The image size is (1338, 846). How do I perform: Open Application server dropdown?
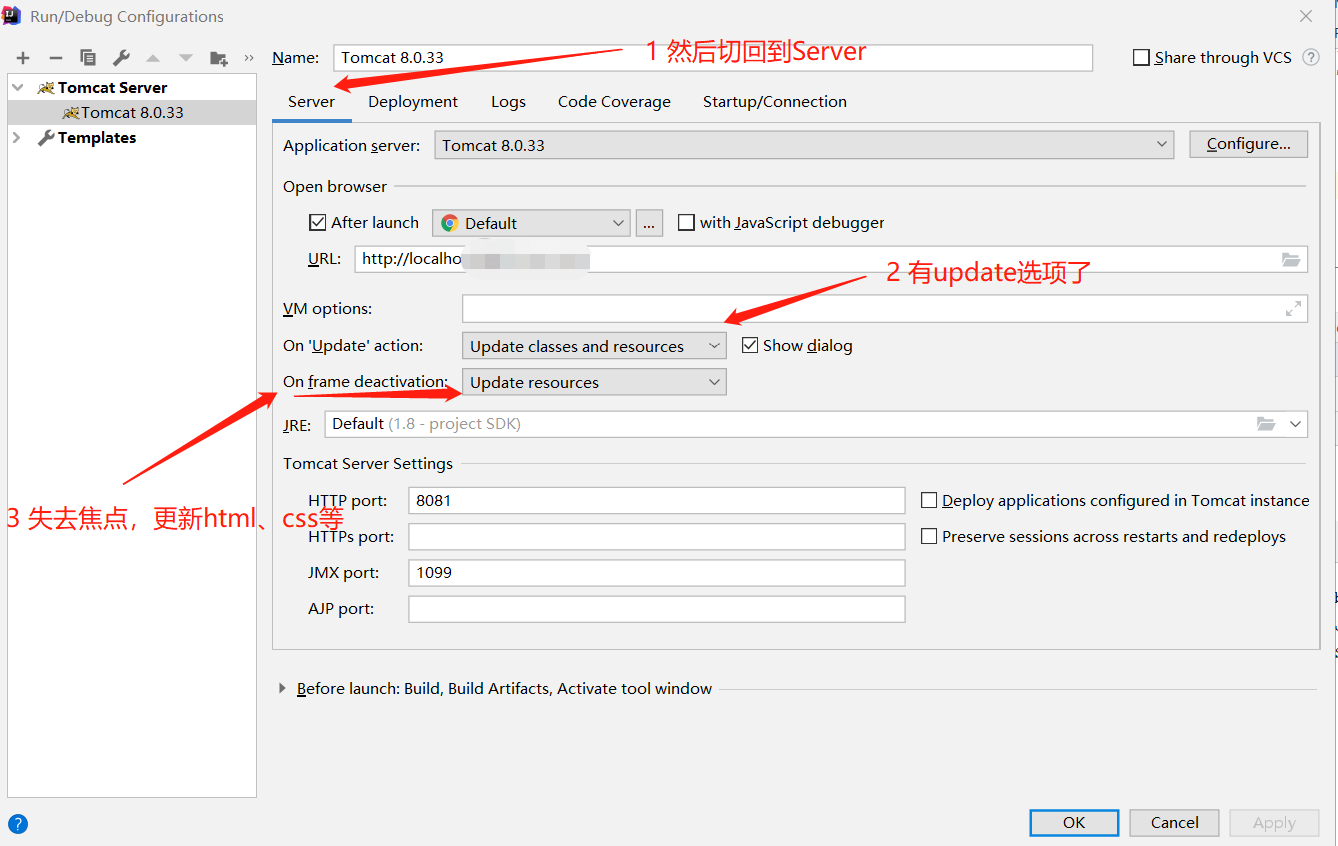tap(805, 145)
